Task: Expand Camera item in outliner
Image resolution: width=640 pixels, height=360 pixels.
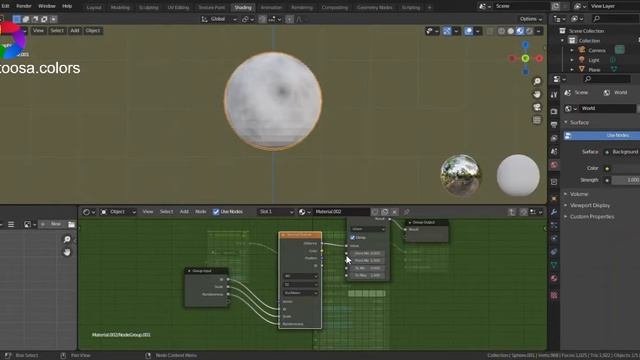Action: pos(572,50)
